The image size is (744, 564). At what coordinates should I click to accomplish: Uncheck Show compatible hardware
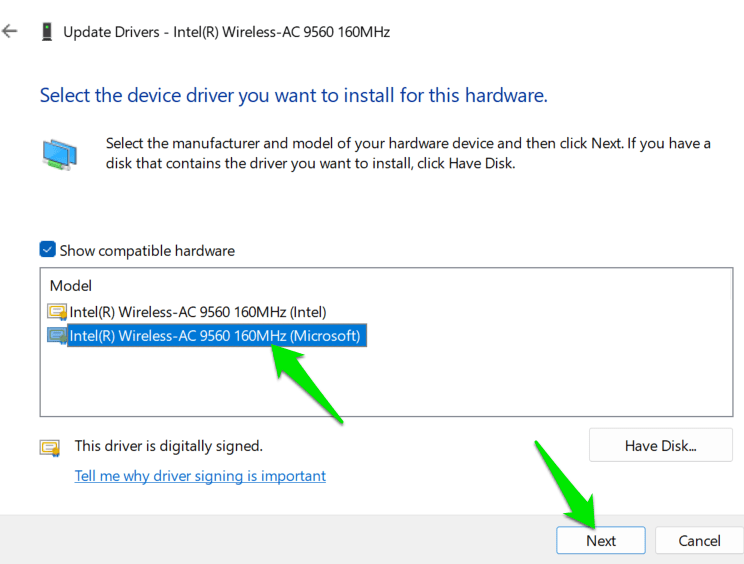(47, 250)
